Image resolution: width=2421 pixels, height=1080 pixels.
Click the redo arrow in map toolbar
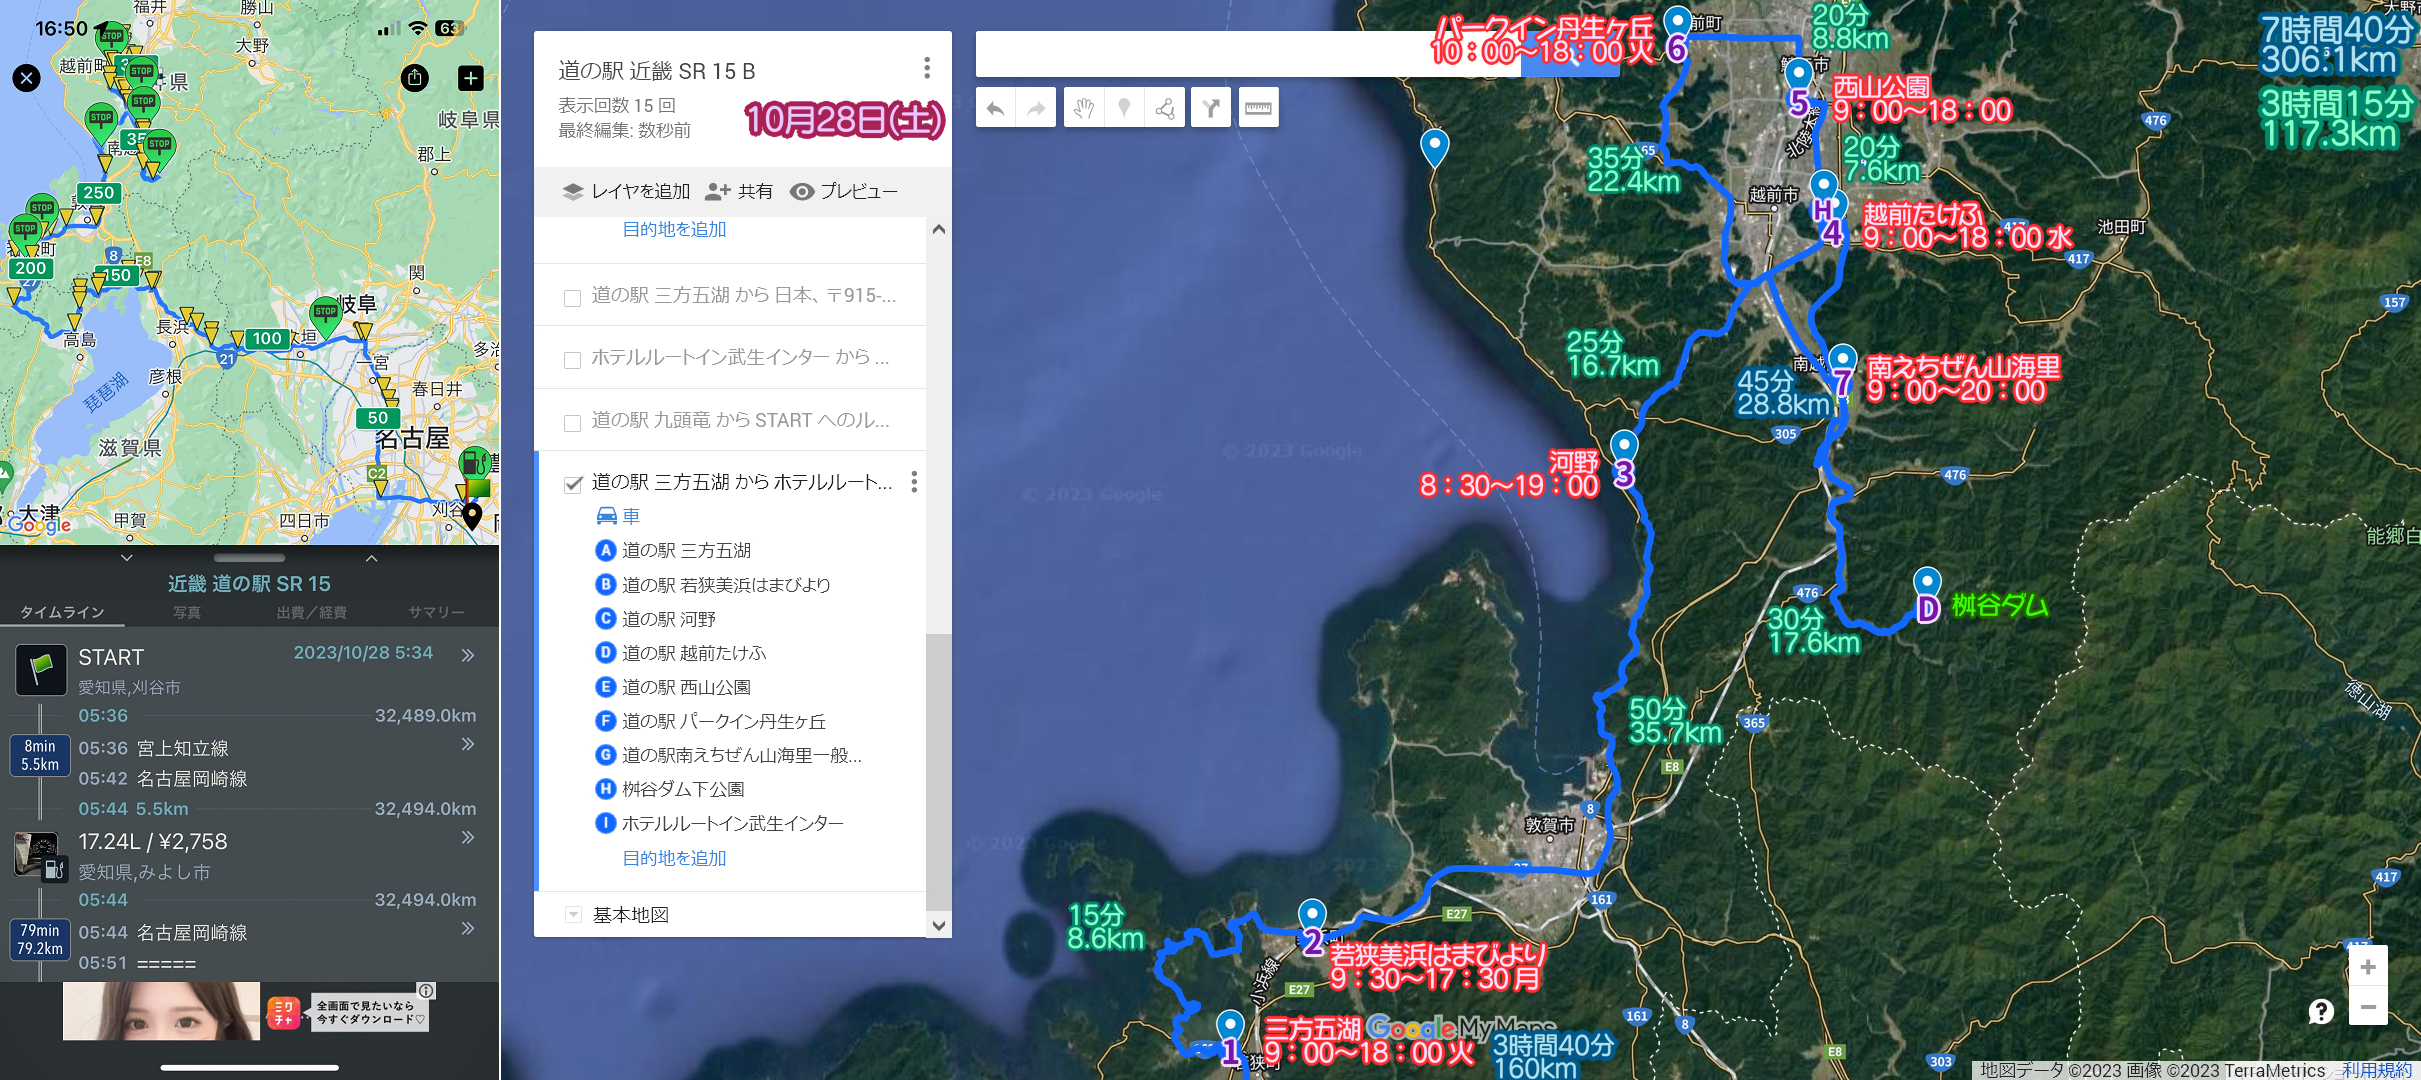[x=1036, y=108]
